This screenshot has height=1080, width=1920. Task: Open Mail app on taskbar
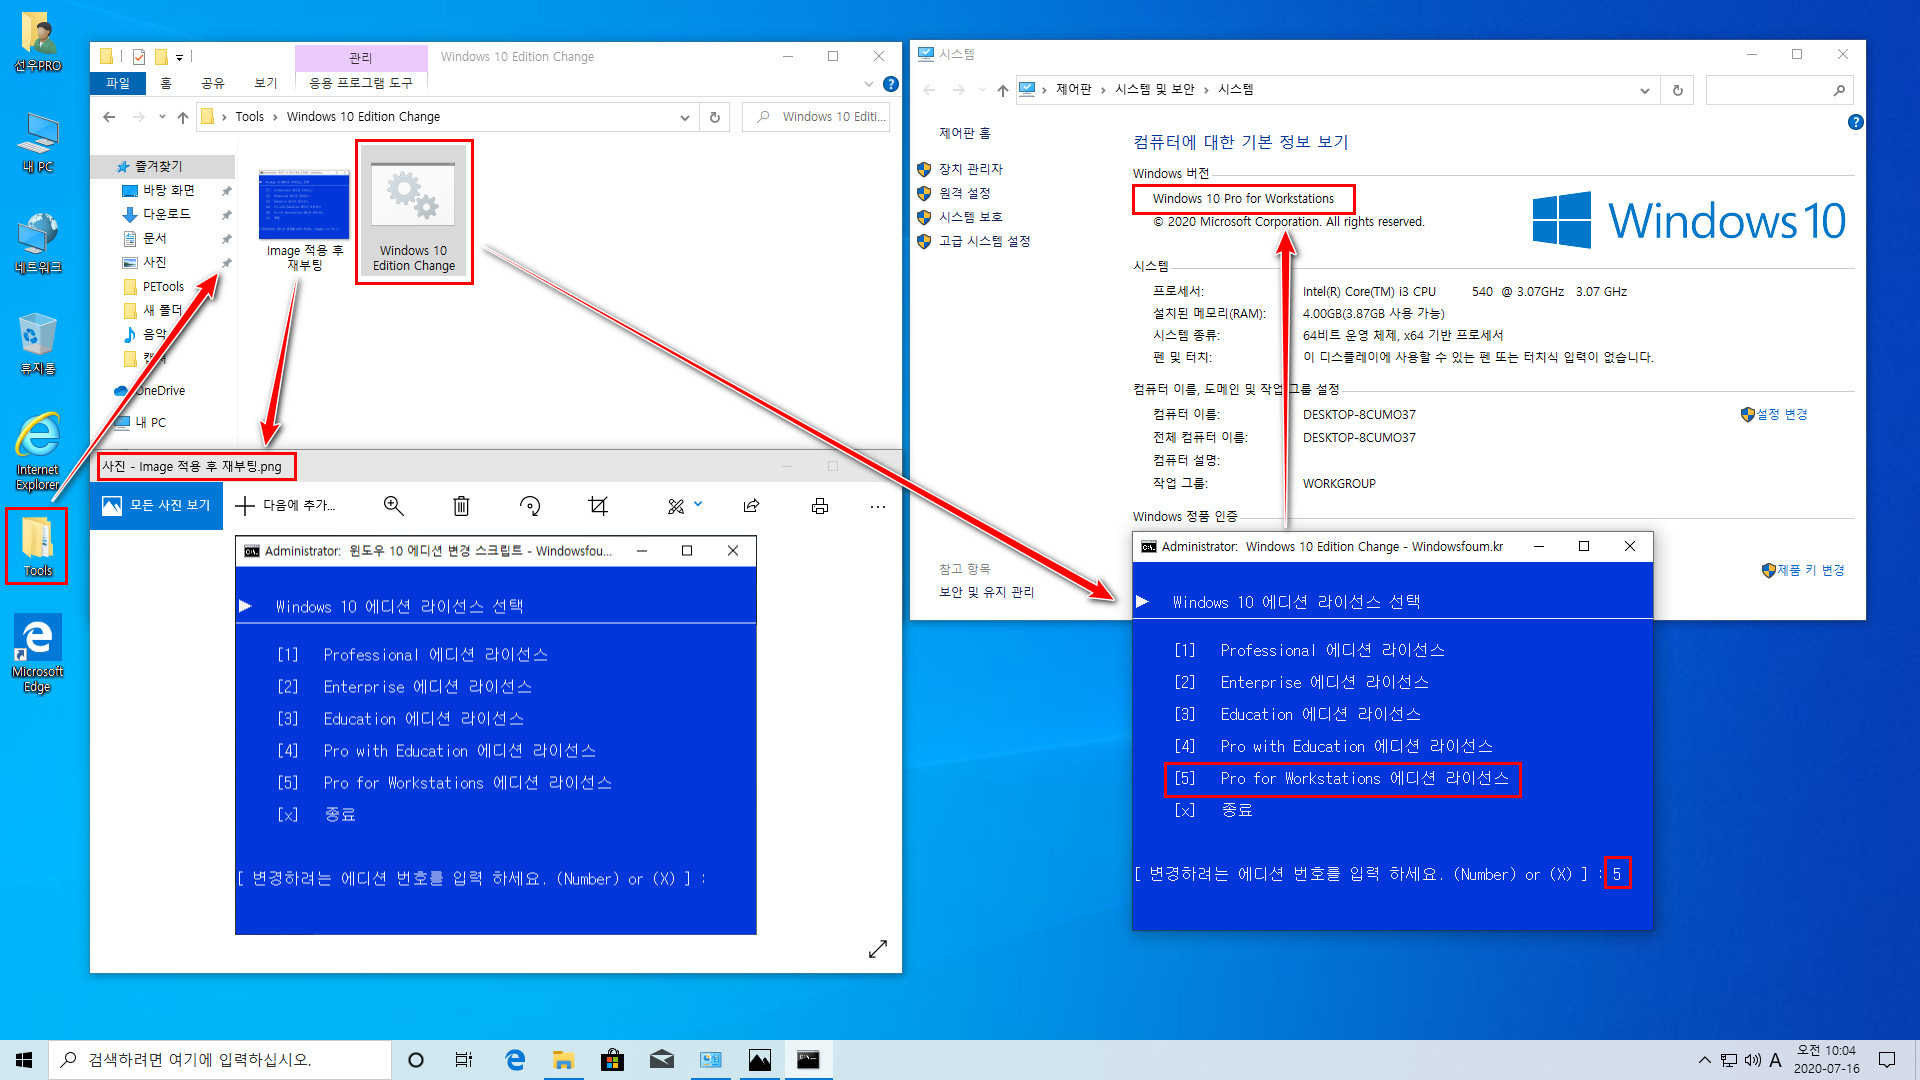click(661, 1060)
